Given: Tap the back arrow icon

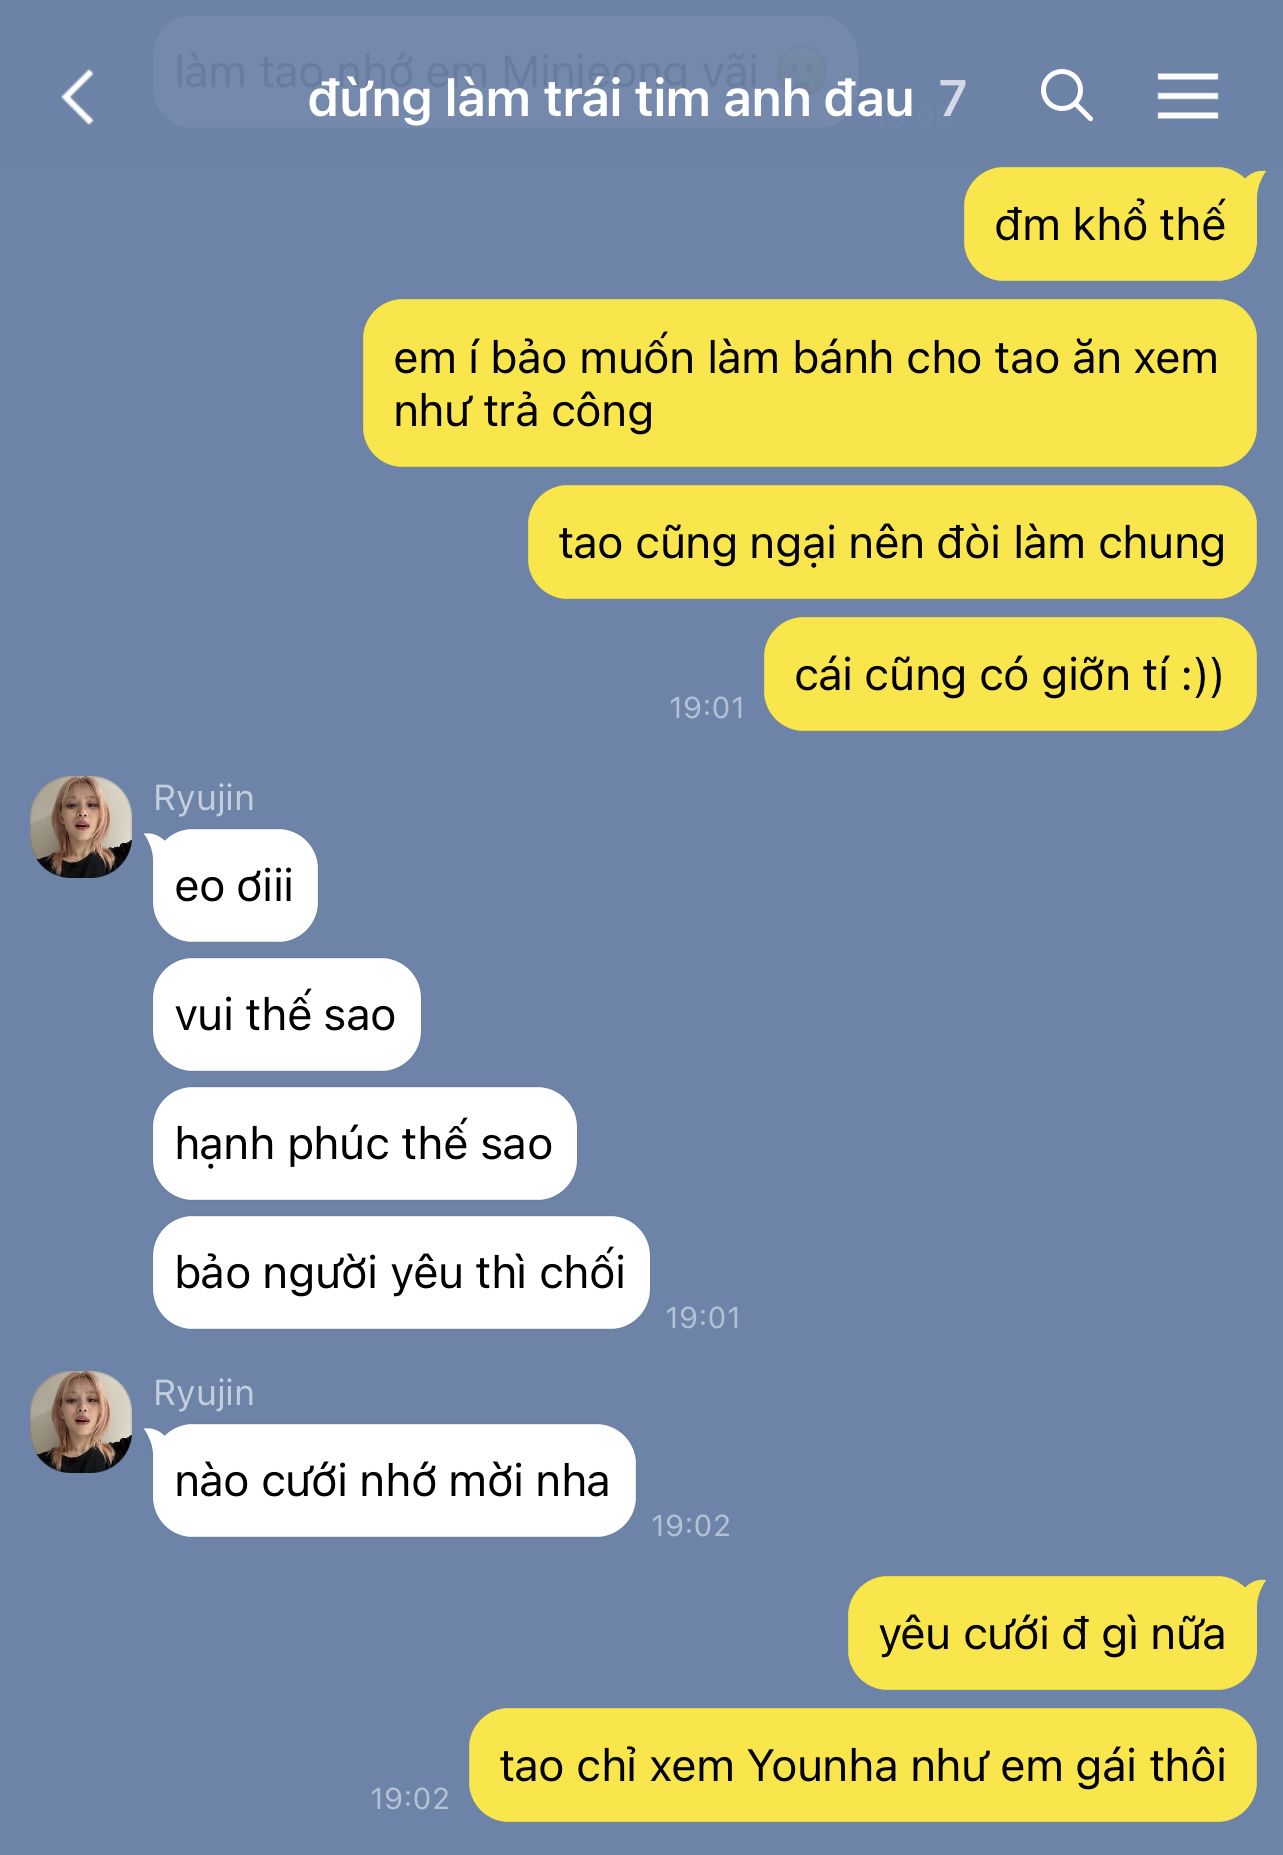Looking at the screenshot, I should point(77,97).
